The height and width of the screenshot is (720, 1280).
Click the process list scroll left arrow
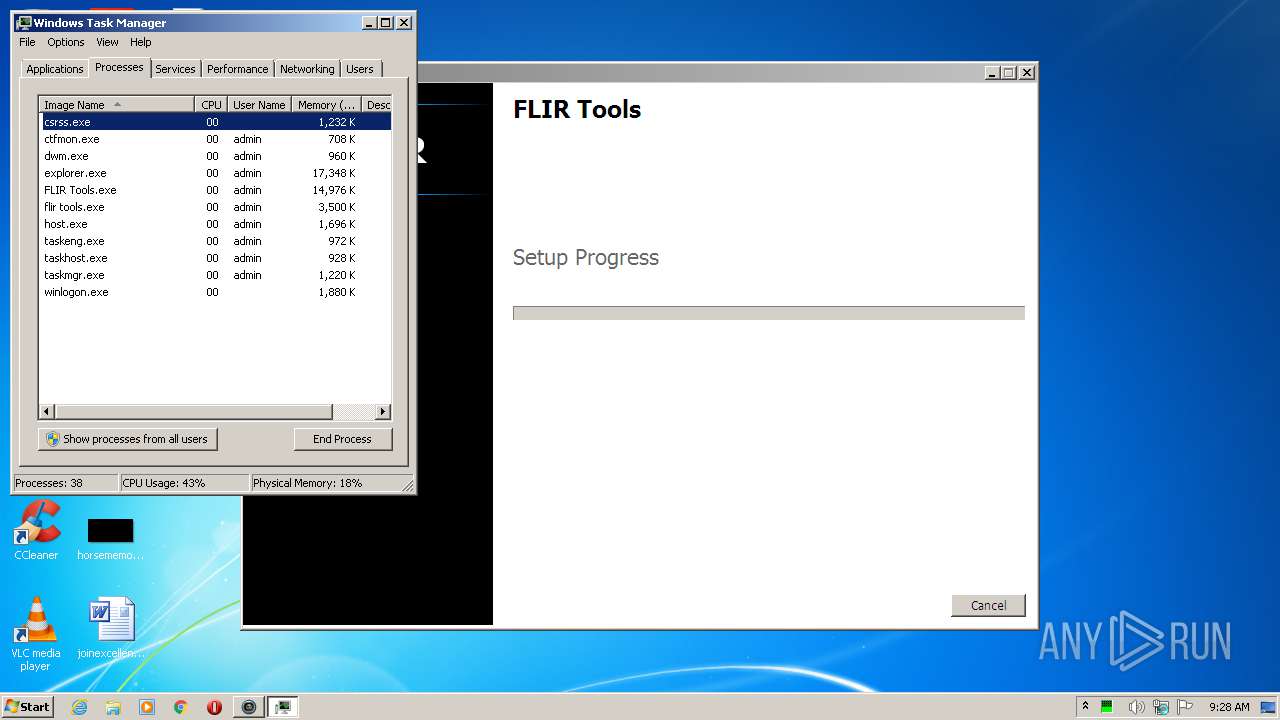click(x=47, y=411)
